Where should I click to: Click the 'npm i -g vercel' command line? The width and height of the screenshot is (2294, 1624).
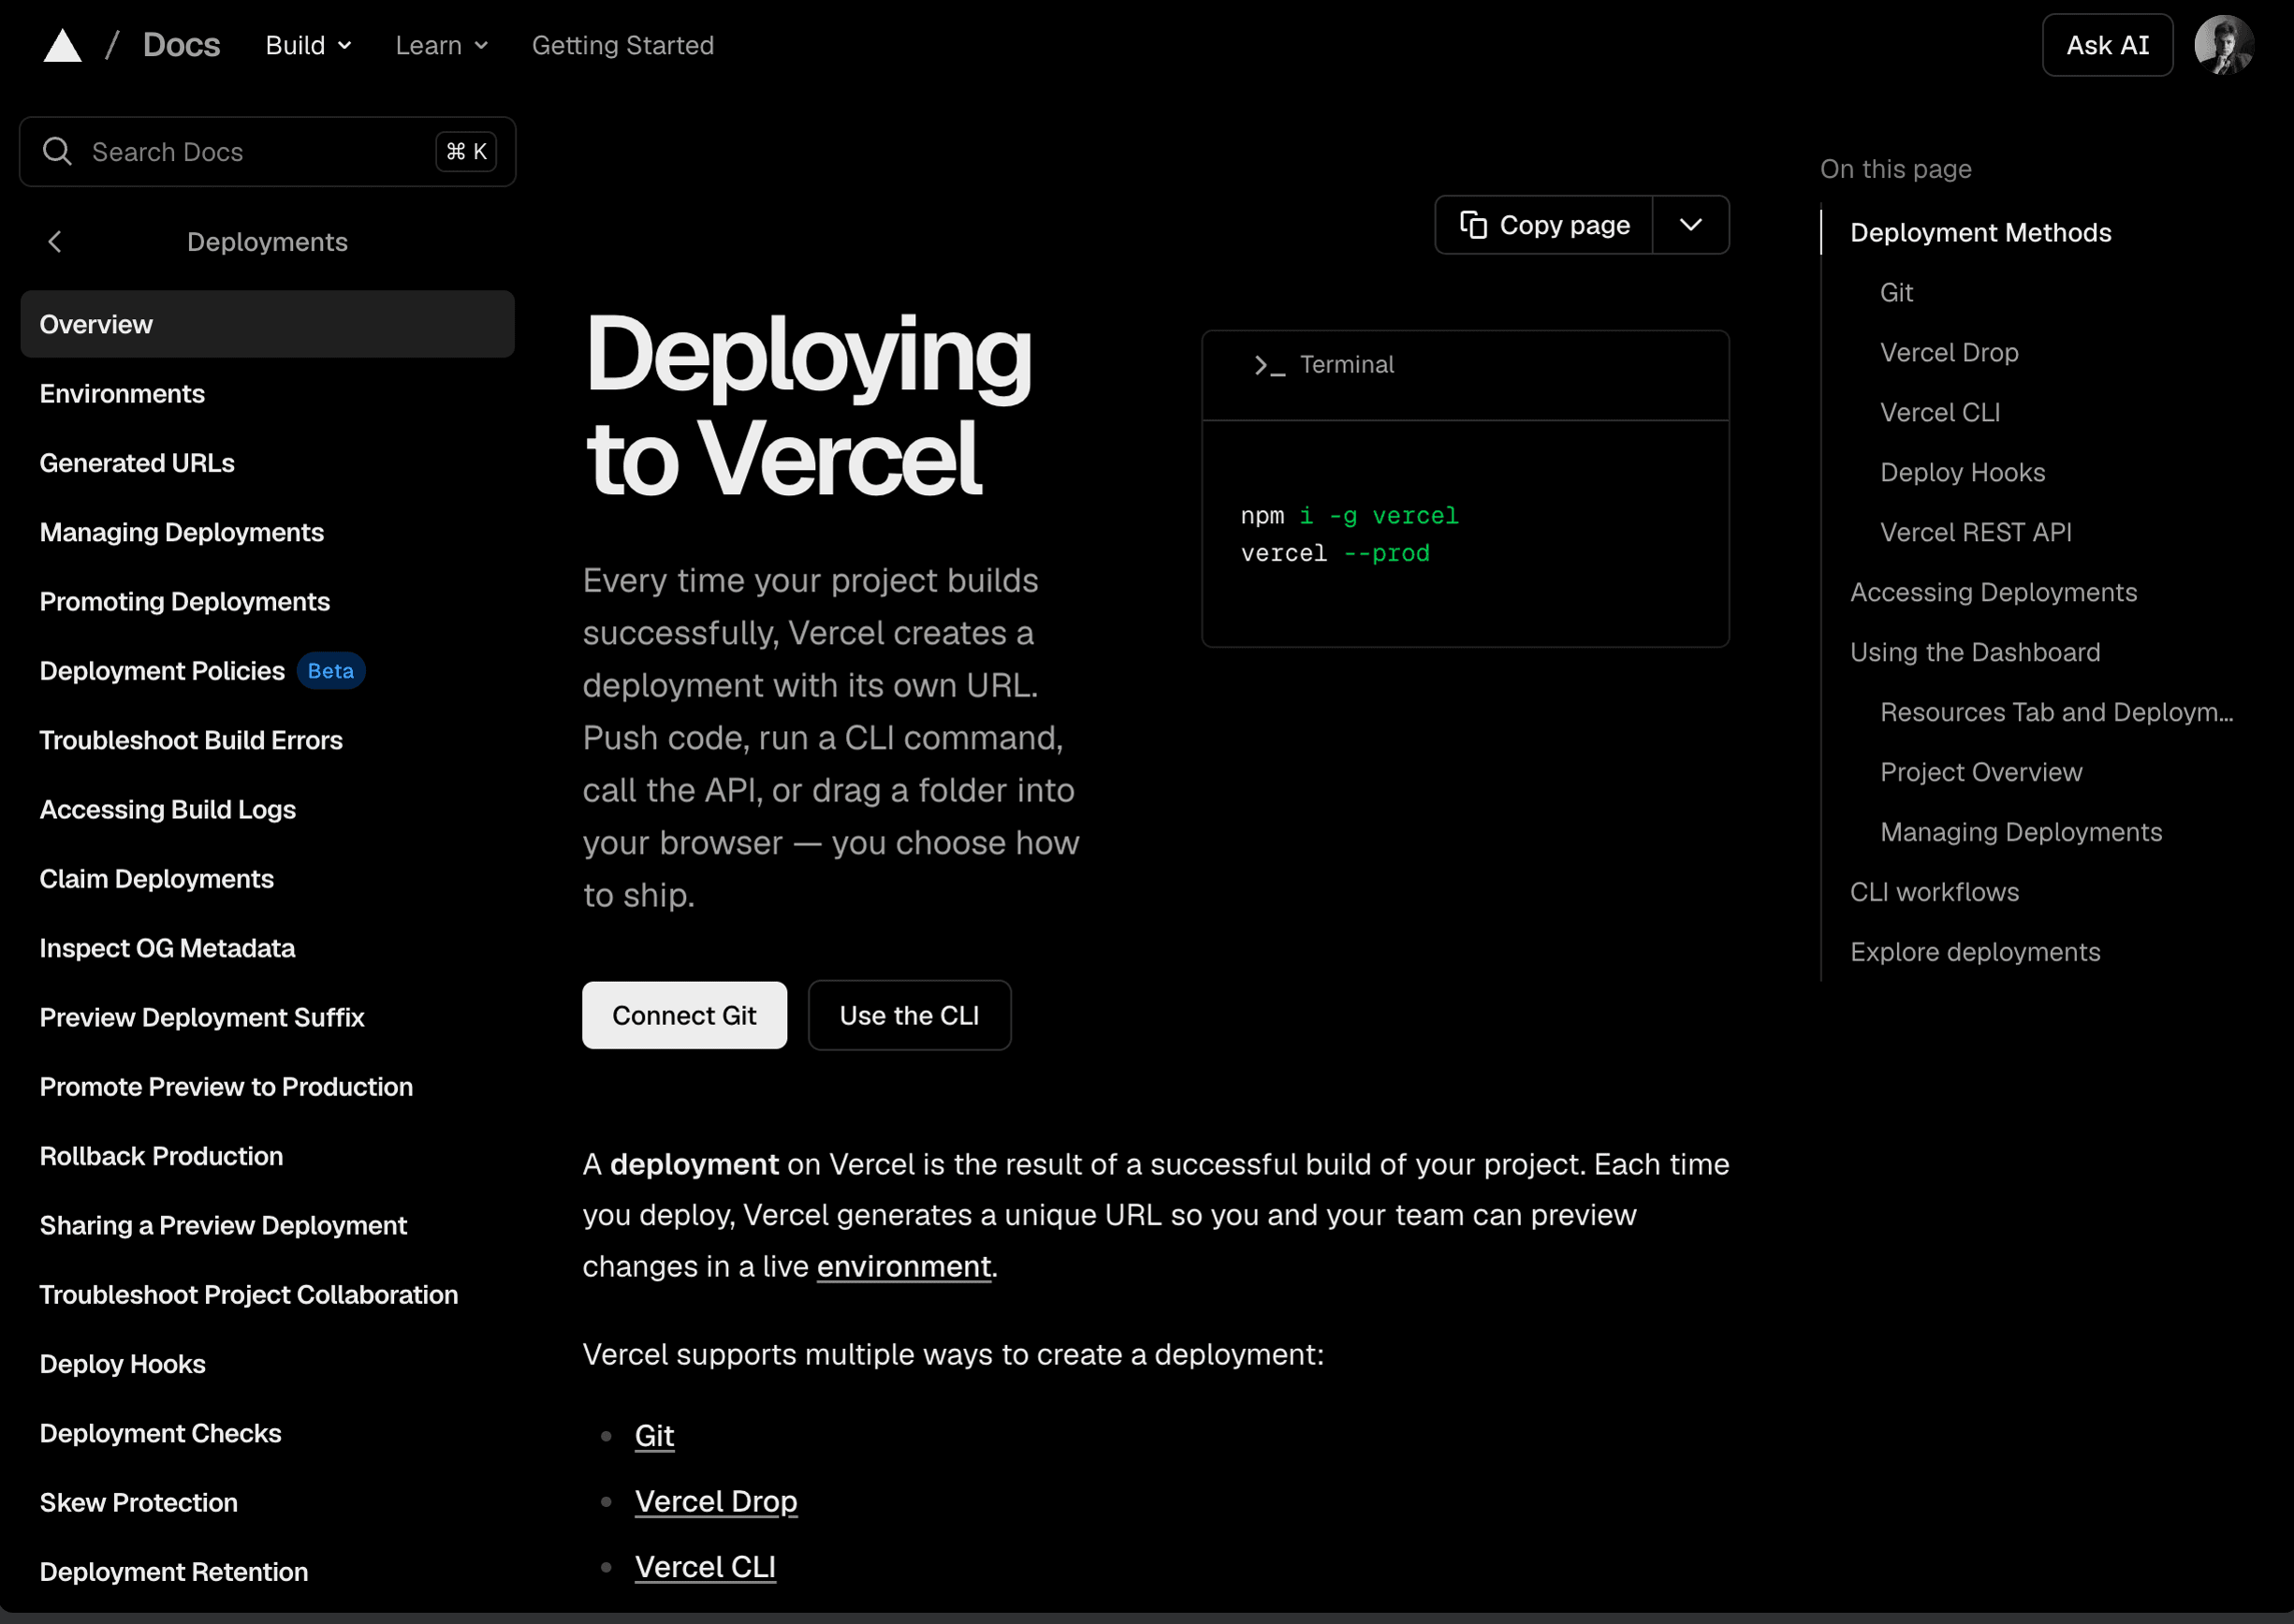point(1349,516)
